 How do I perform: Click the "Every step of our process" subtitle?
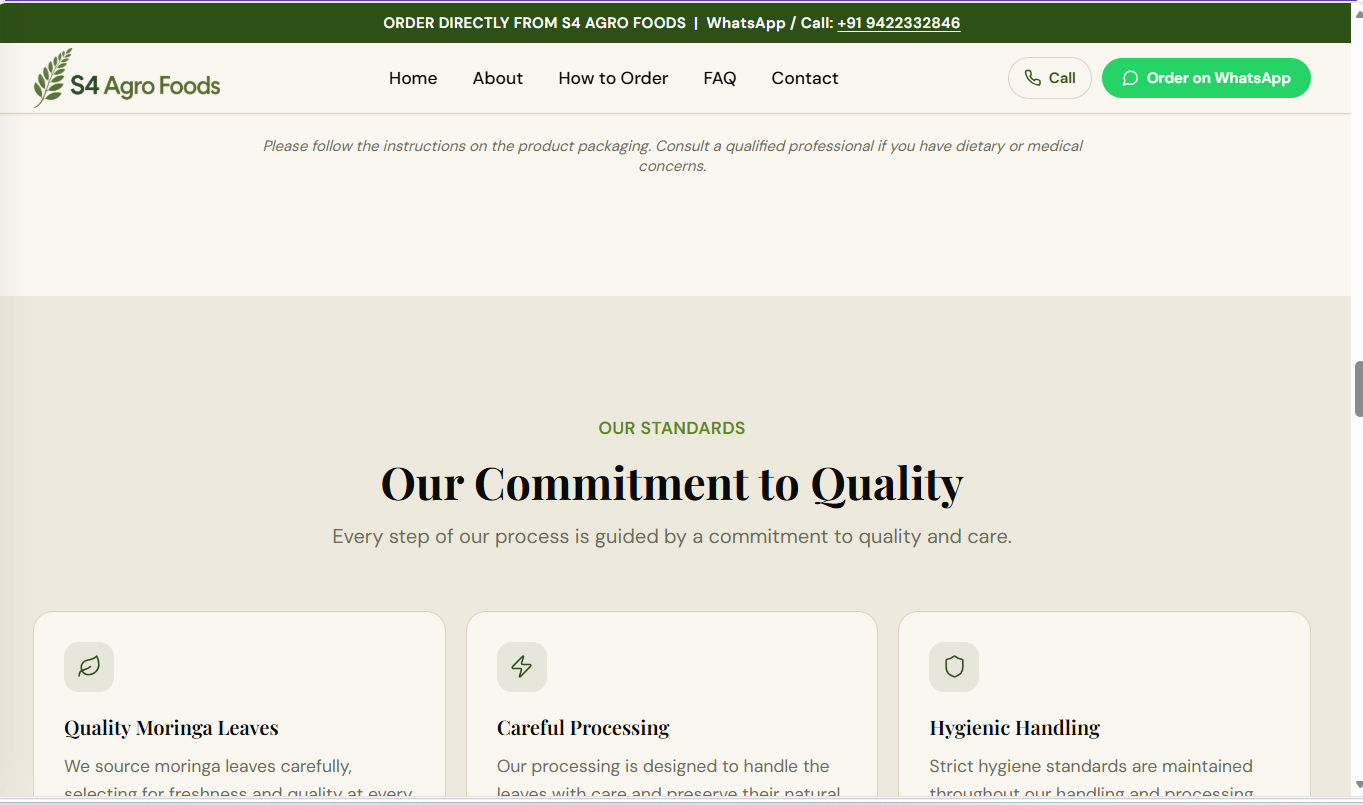click(x=672, y=536)
